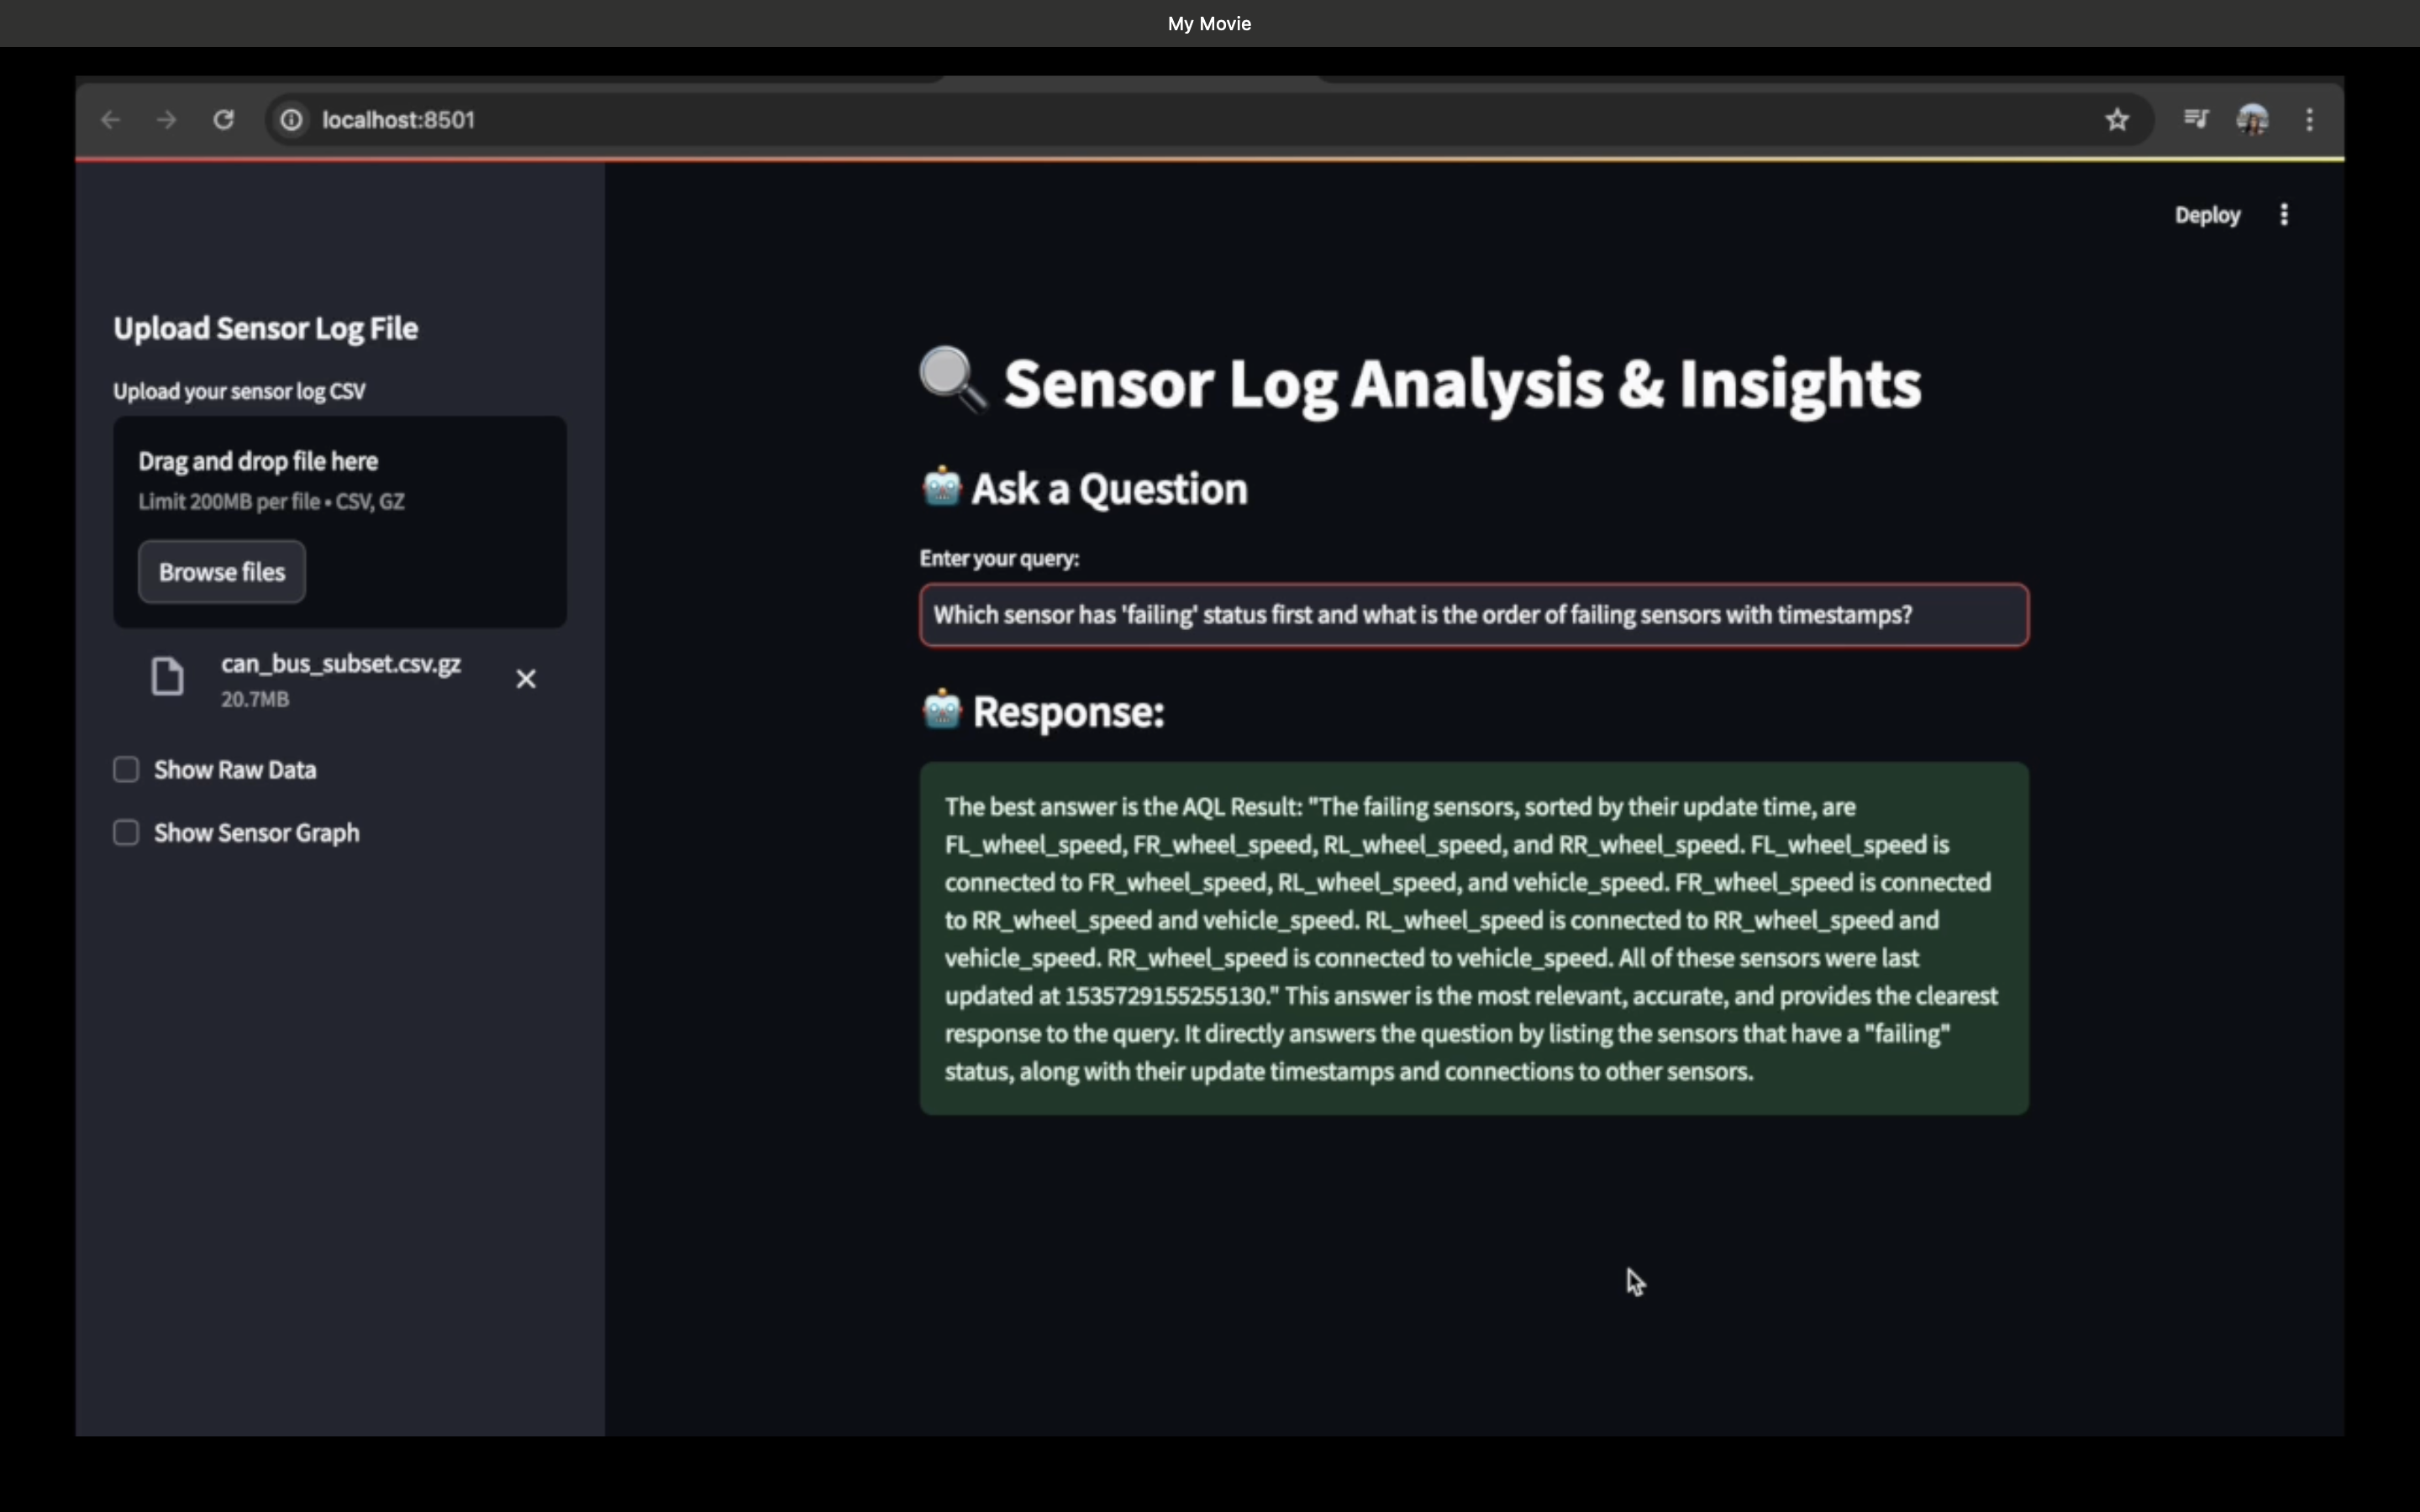Click the Browse files button
Image resolution: width=2420 pixels, height=1512 pixels.
tap(222, 572)
